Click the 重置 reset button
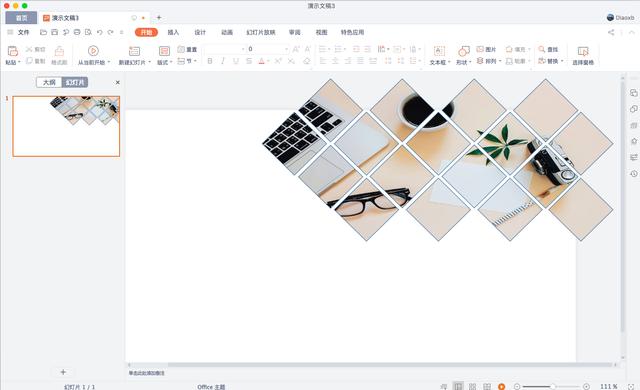Screen dimensions: 640x390 click(x=187, y=49)
